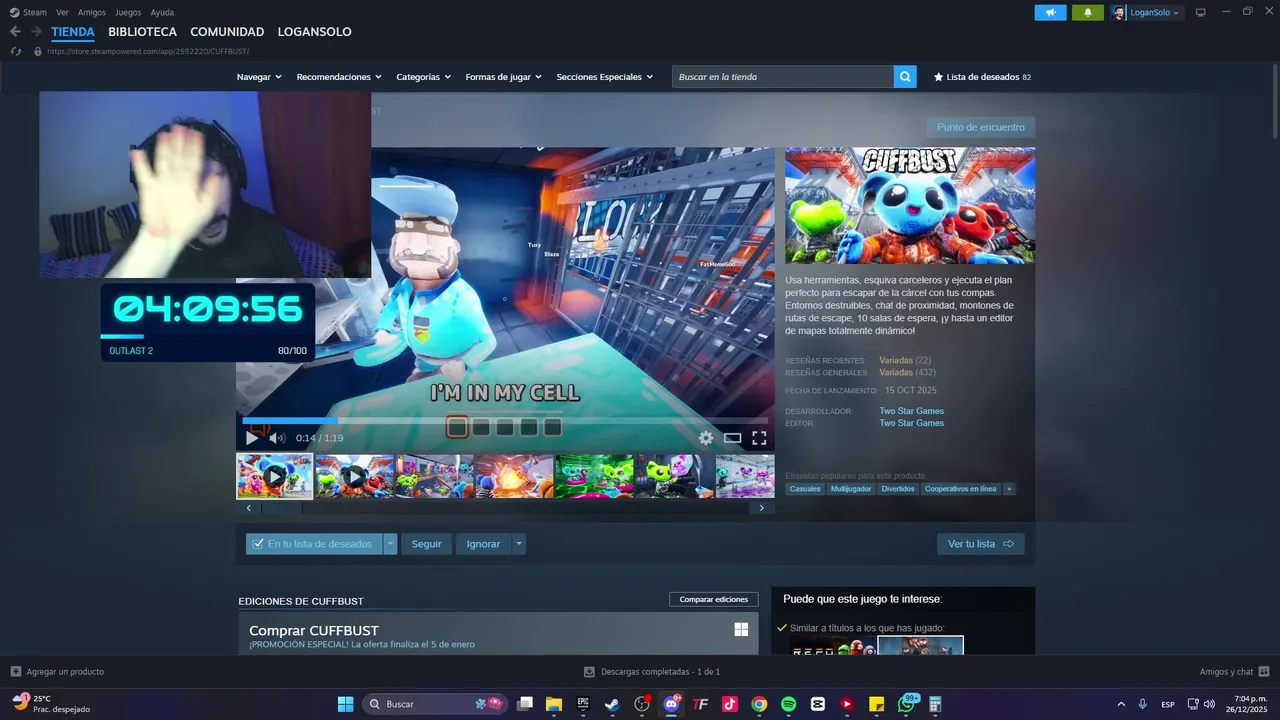This screenshot has width=1280, height=720.
Task: Open Google Chrome from taskbar
Action: pyautogui.click(x=759, y=704)
